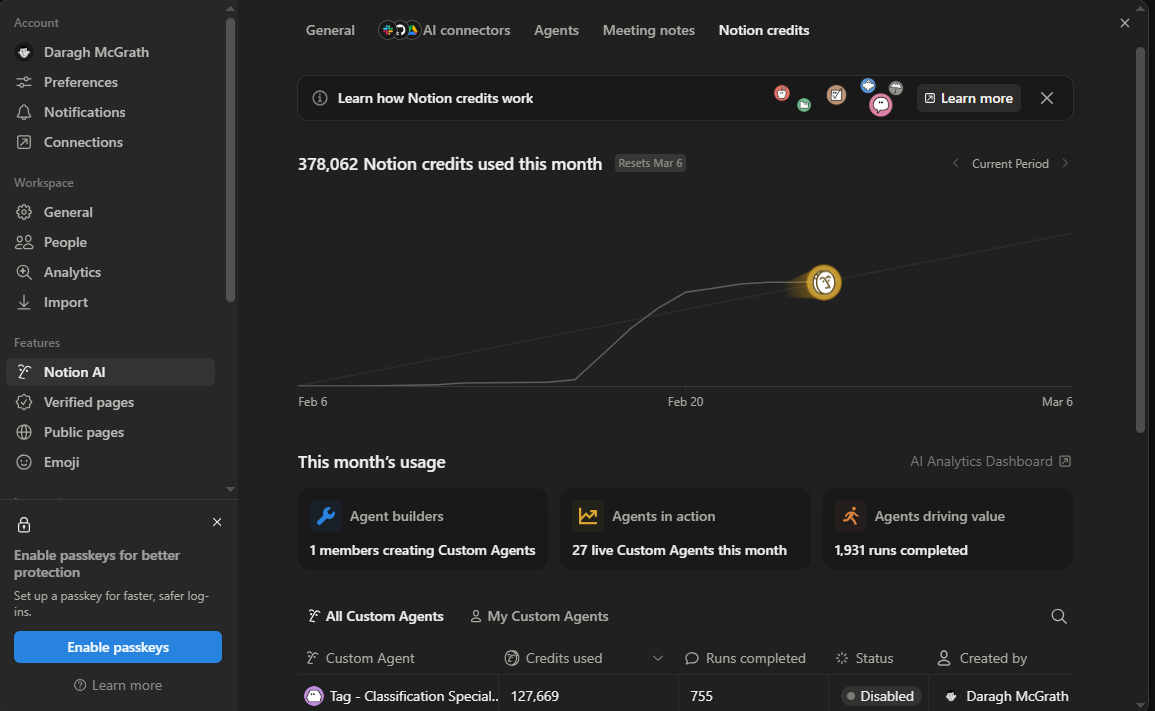The height and width of the screenshot is (711, 1155).
Task: Click the Resets Mar 6 badge
Action: [x=650, y=163]
